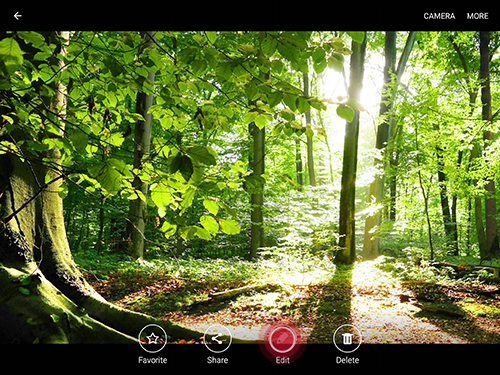The image size is (500, 375).
Task: Tap the Delete trash icon
Action: click(x=347, y=338)
